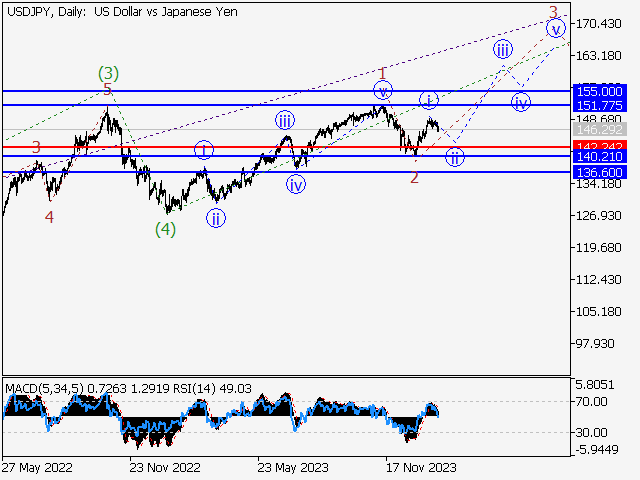Click the 163.180 price axis label
The image size is (640, 480).
(598, 56)
